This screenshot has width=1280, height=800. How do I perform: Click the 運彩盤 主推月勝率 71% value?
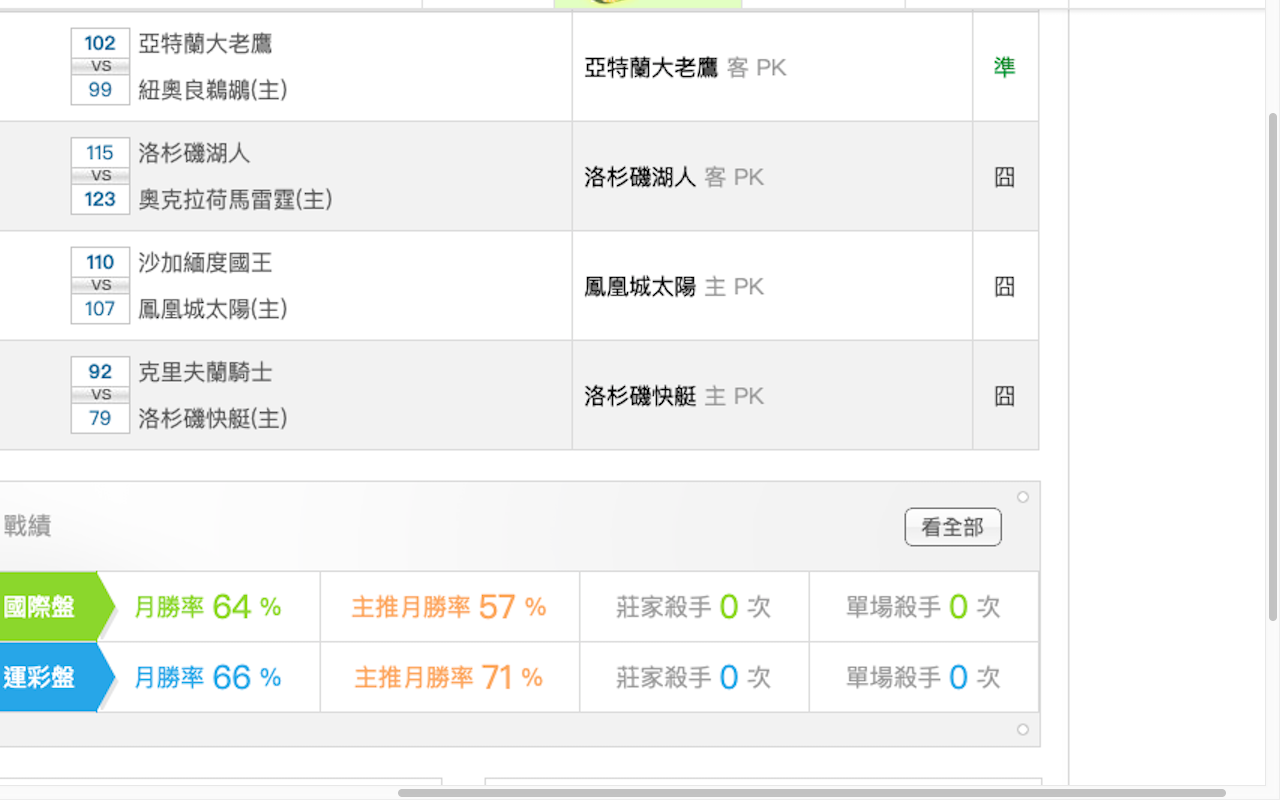[x=449, y=677]
